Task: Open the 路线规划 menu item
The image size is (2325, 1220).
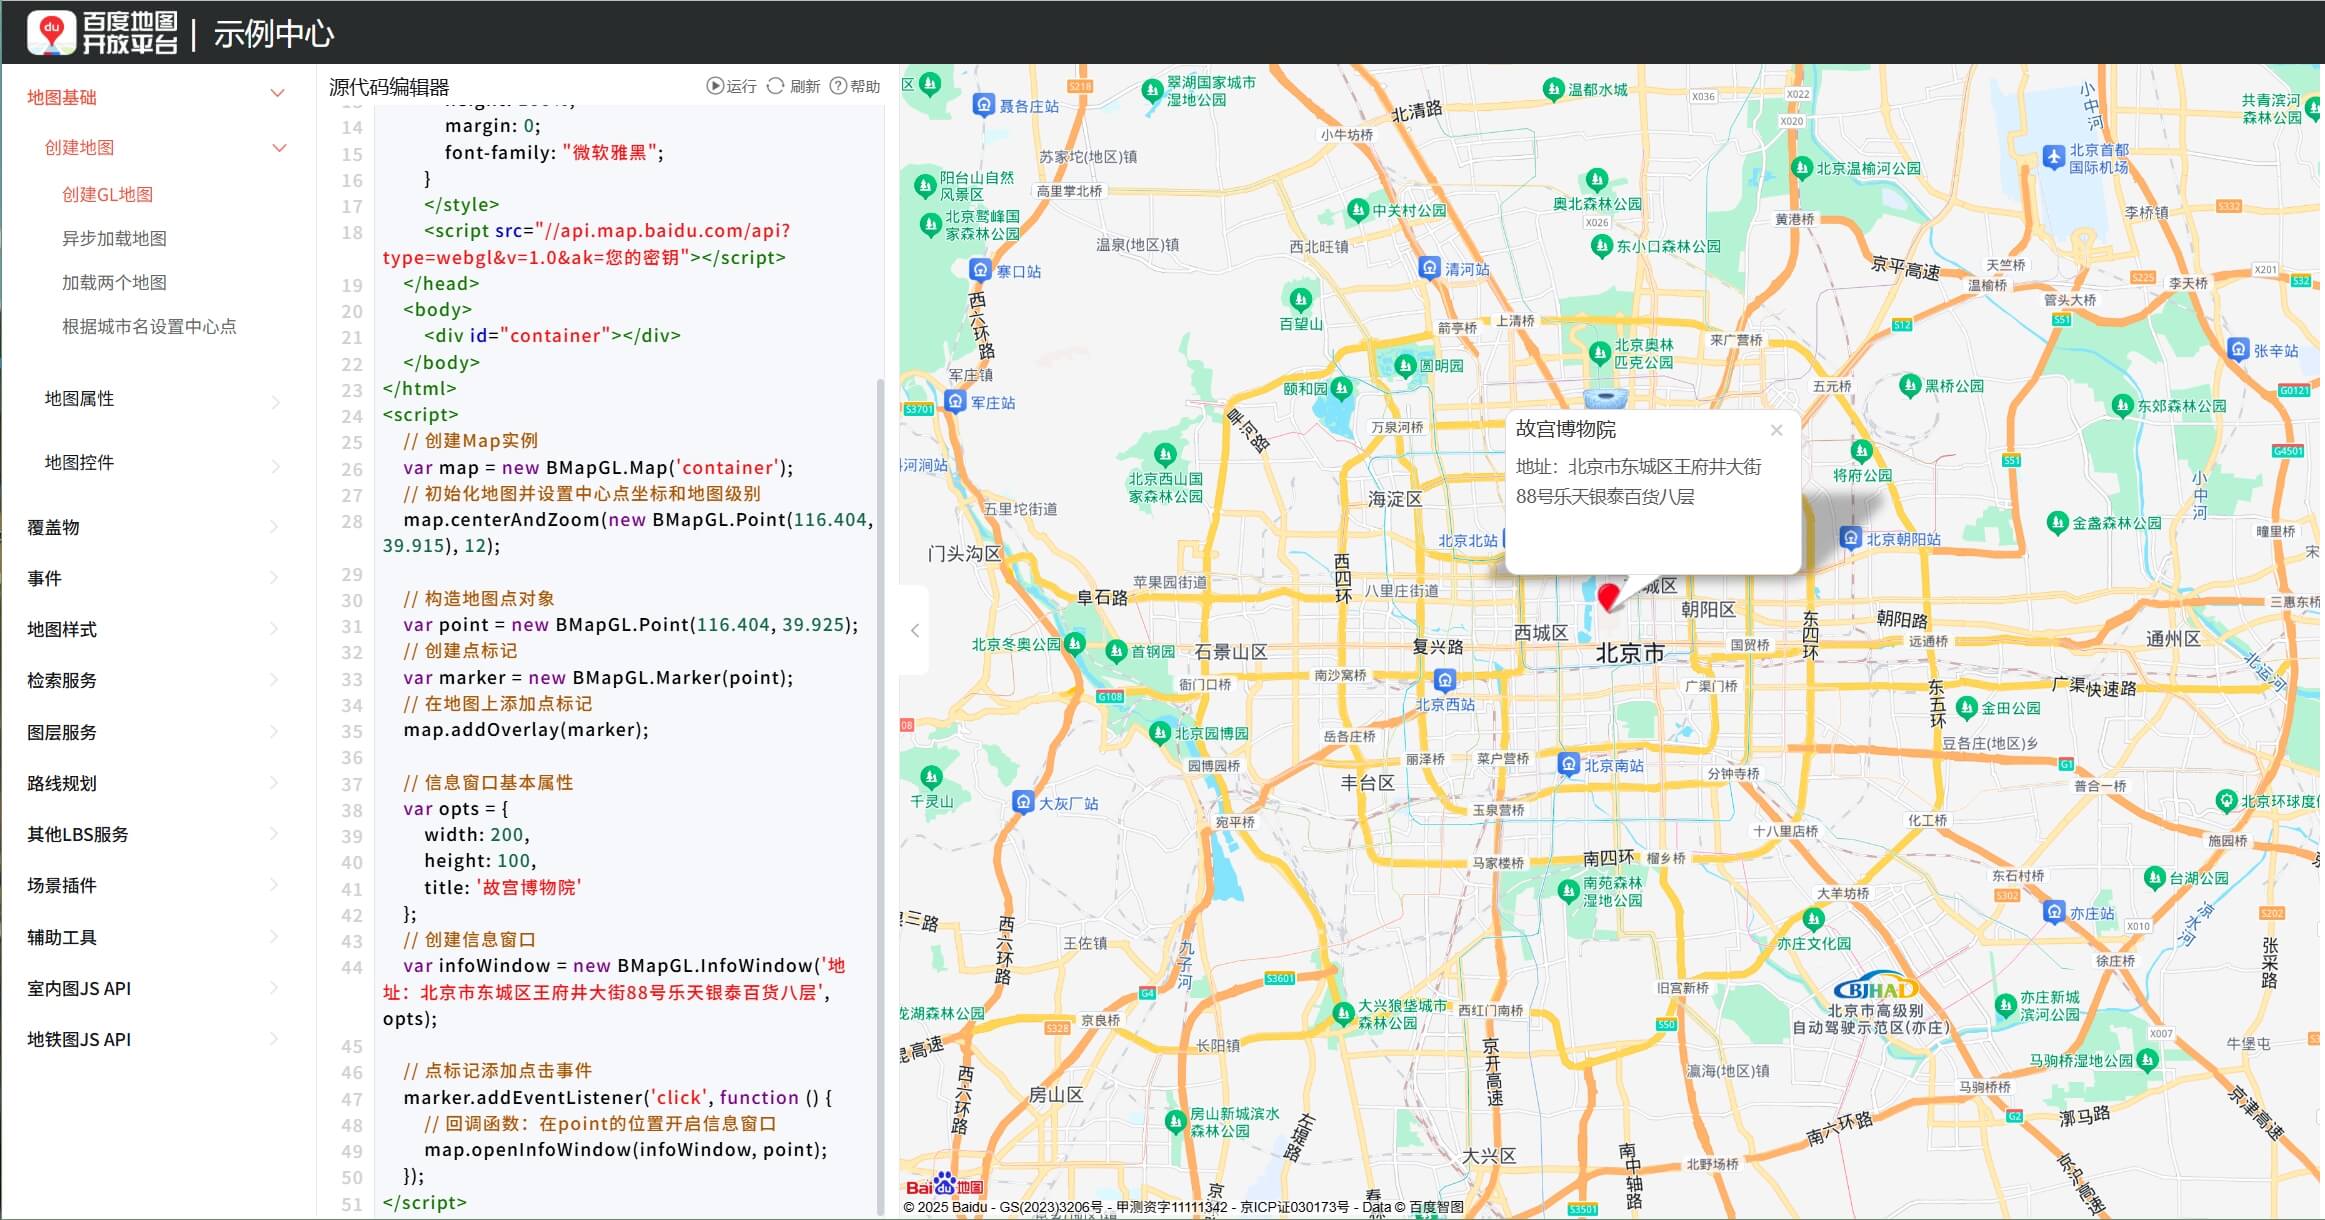Action: click(62, 784)
